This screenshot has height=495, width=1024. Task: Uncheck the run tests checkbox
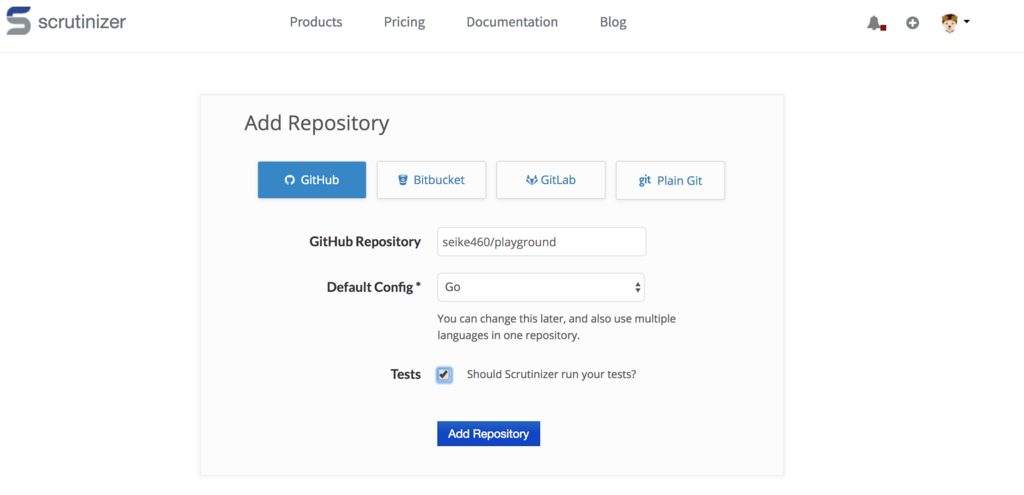[444, 375]
